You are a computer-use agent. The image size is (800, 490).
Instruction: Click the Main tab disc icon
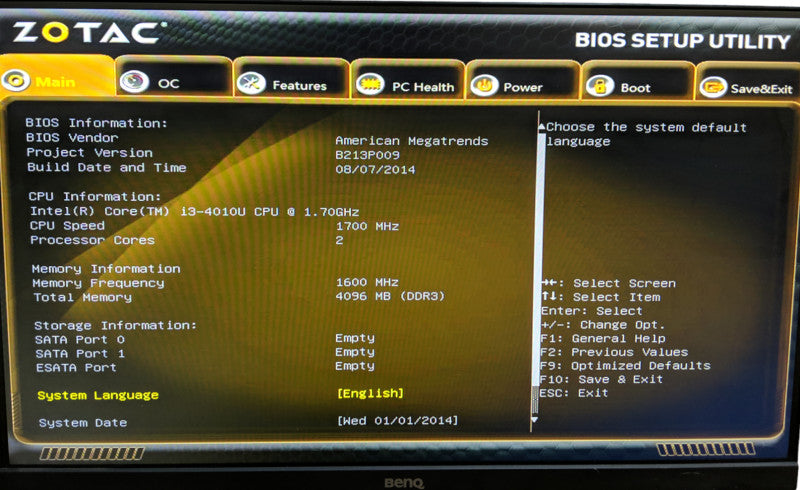click(x=16, y=80)
